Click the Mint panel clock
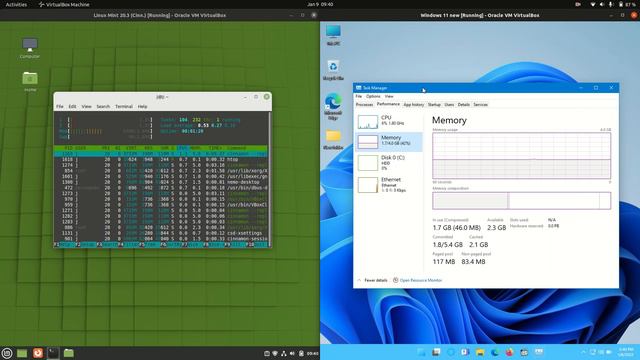Image resolution: width=640 pixels, height=360 pixels. [x=313, y=353]
